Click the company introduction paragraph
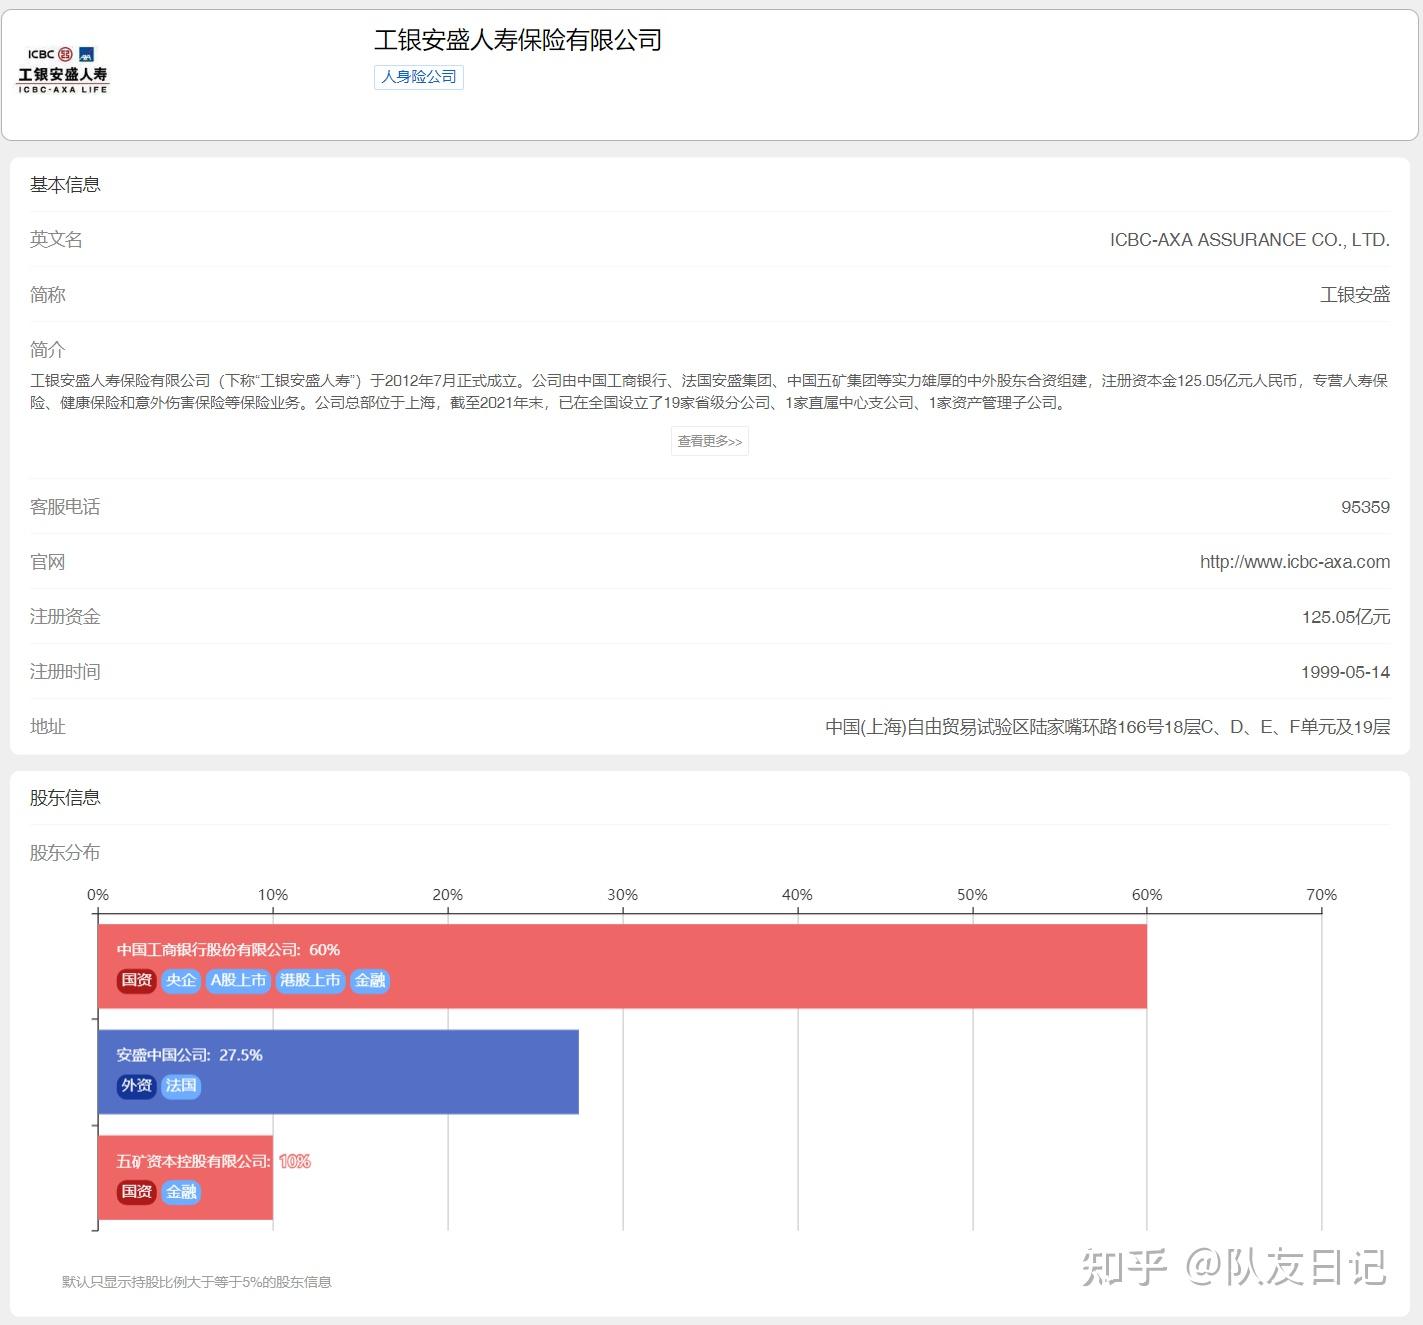Viewport: 1423px width, 1325px height. tap(709, 392)
